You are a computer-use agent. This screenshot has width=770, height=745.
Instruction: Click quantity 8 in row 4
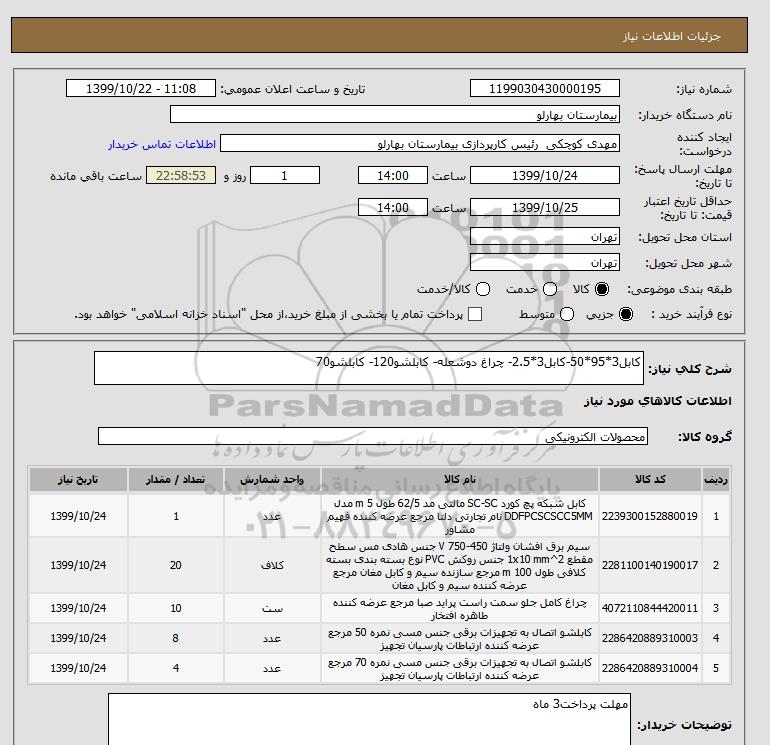(175, 638)
